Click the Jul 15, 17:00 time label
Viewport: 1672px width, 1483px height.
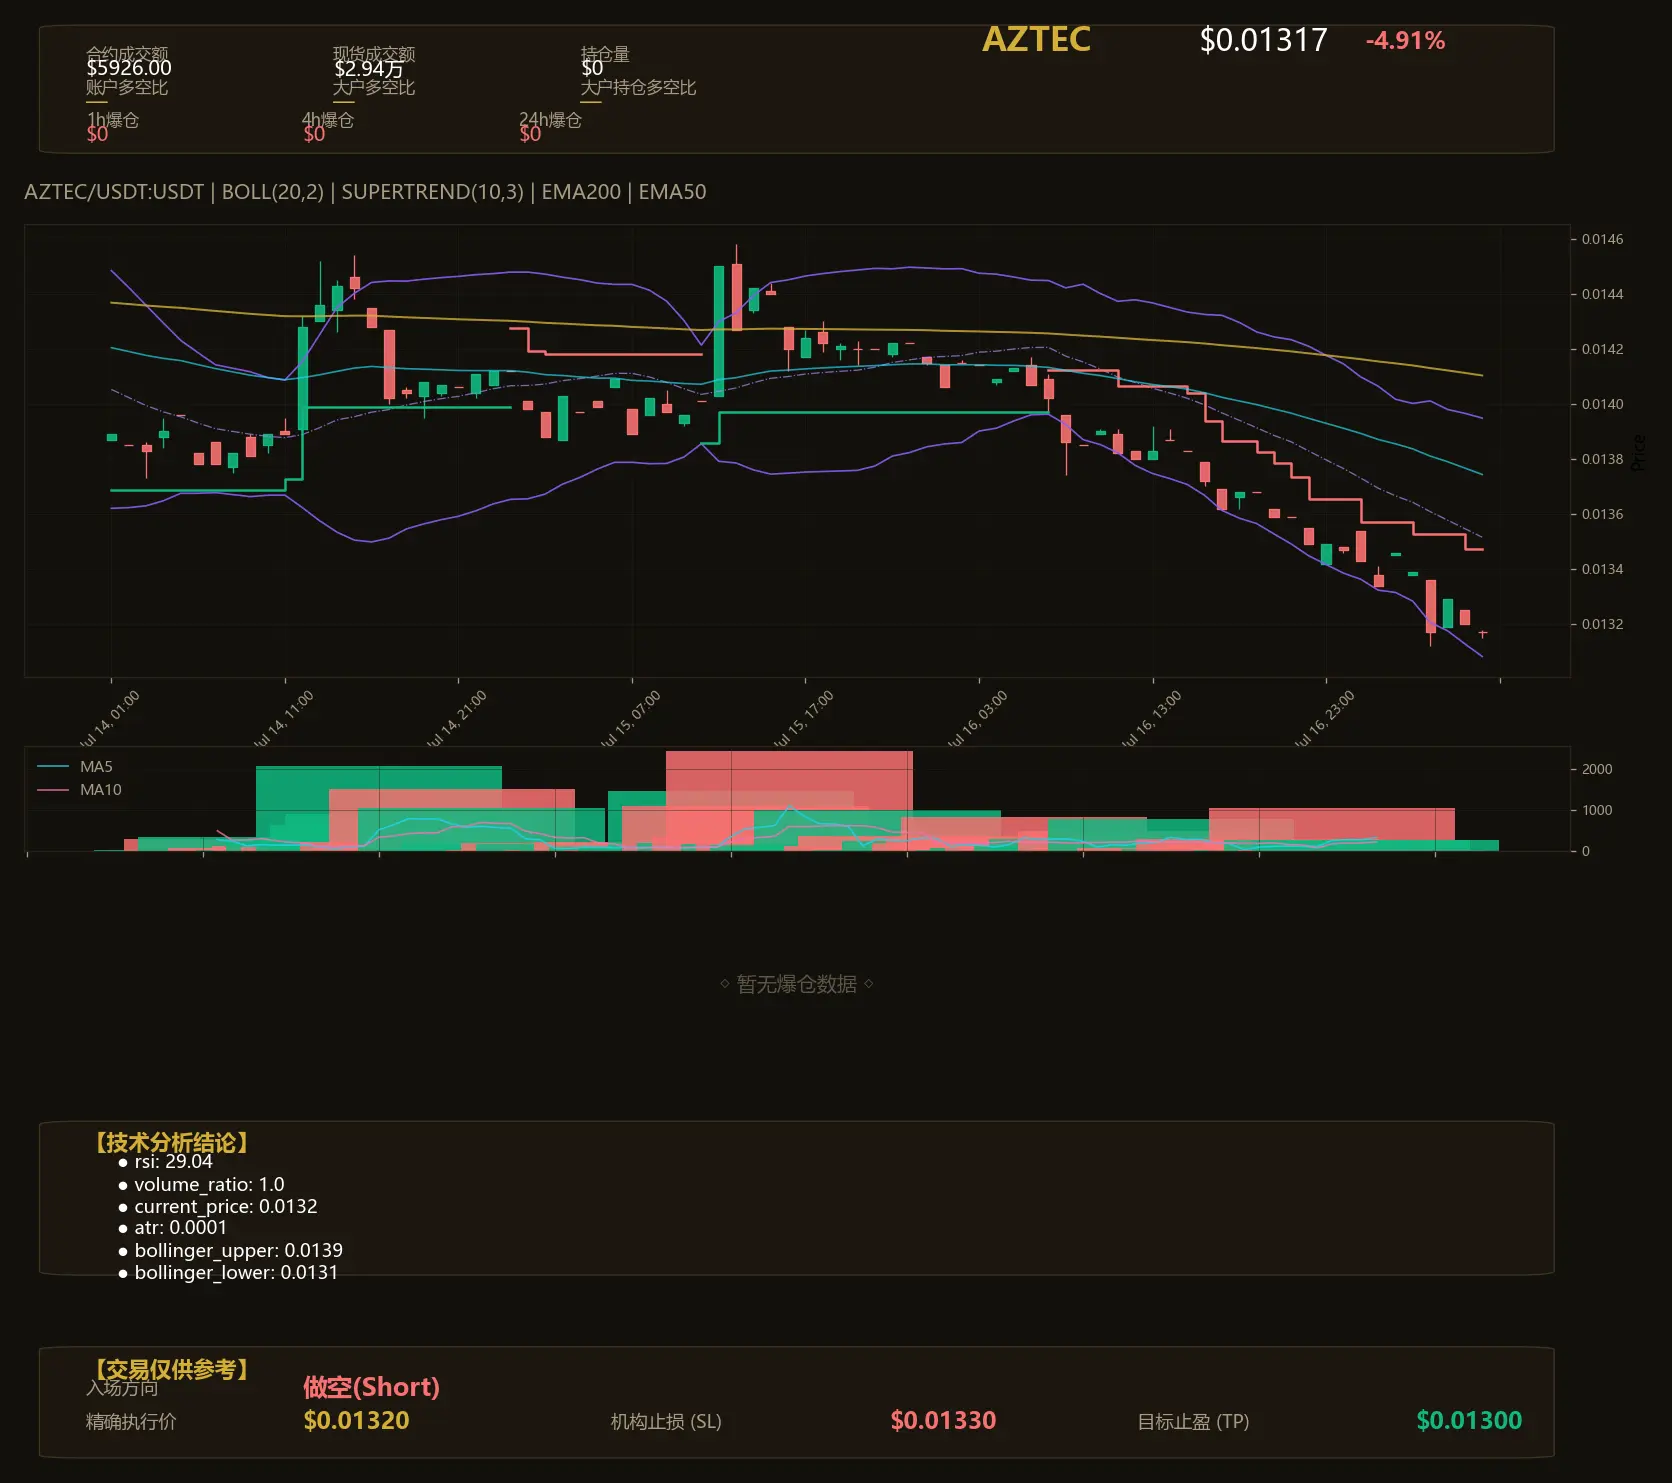pos(803,720)
